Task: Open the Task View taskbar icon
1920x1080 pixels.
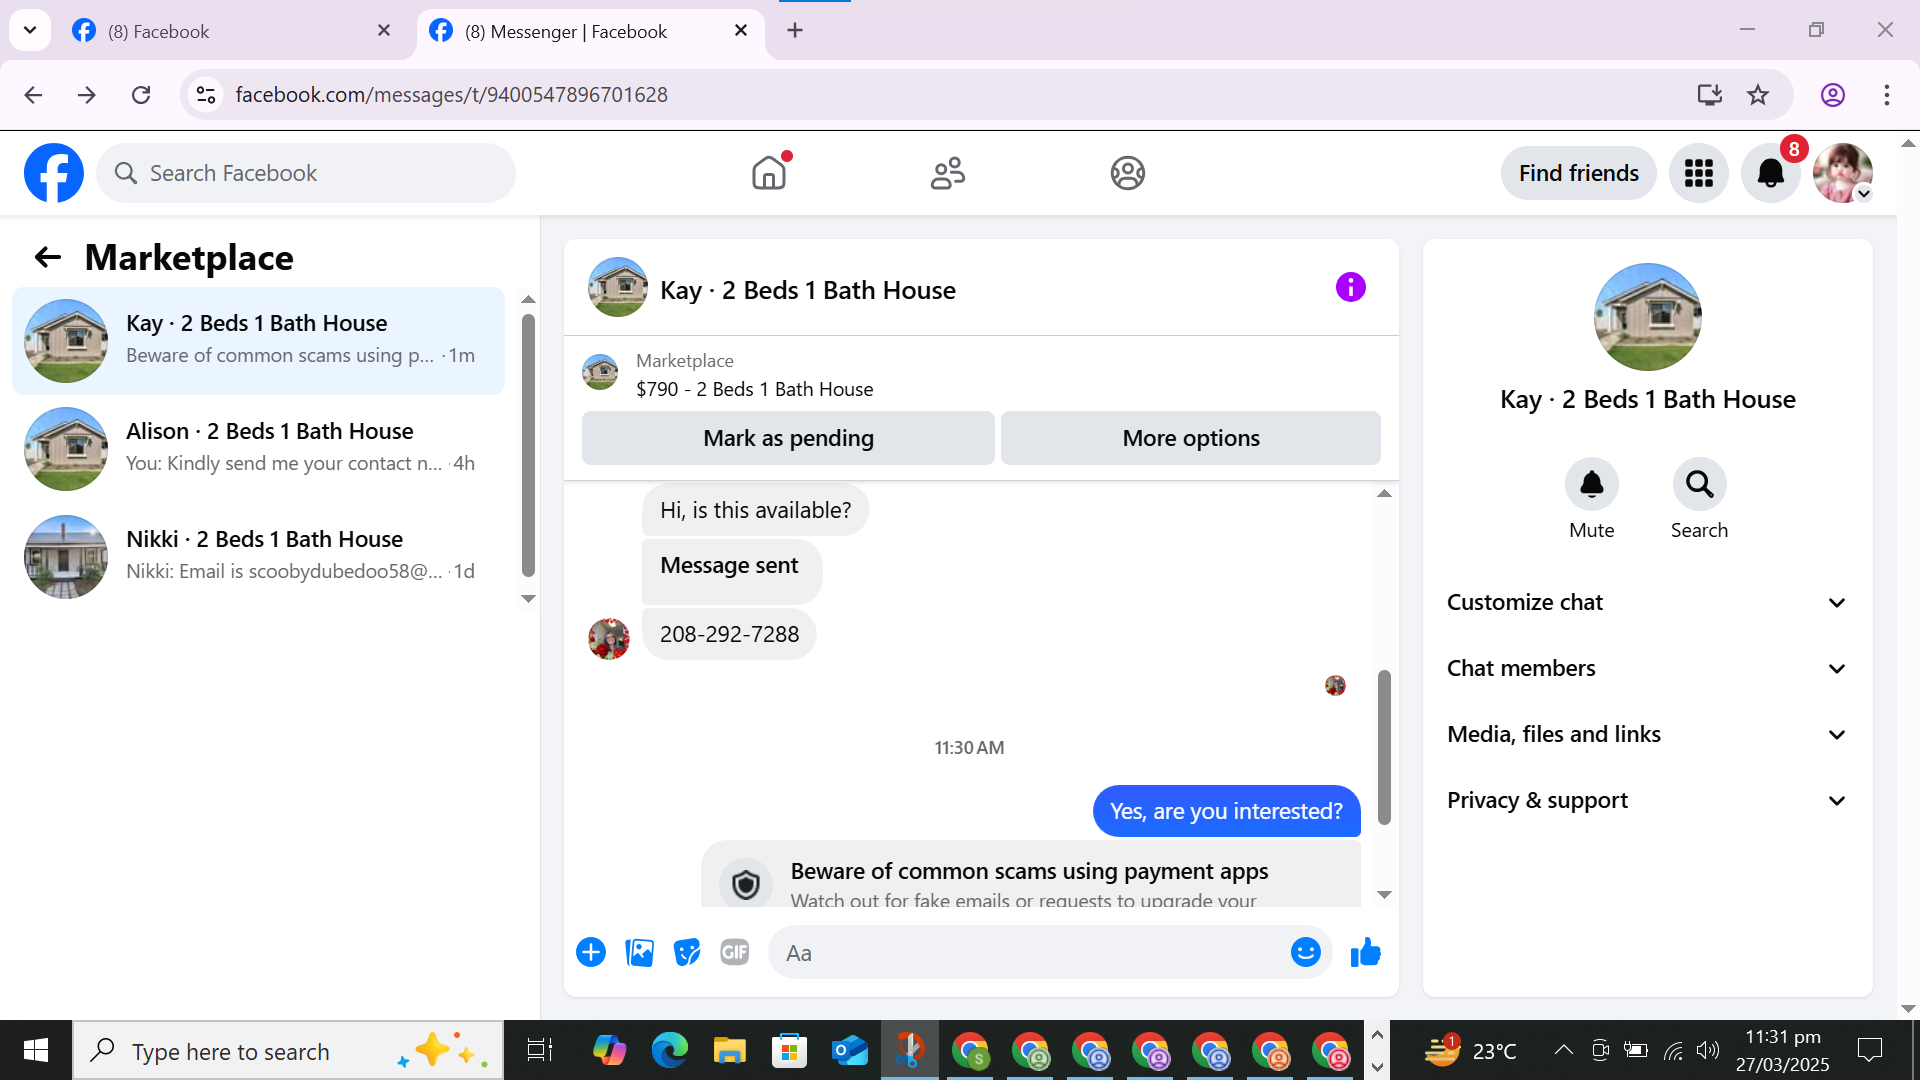Action: 540,1050
